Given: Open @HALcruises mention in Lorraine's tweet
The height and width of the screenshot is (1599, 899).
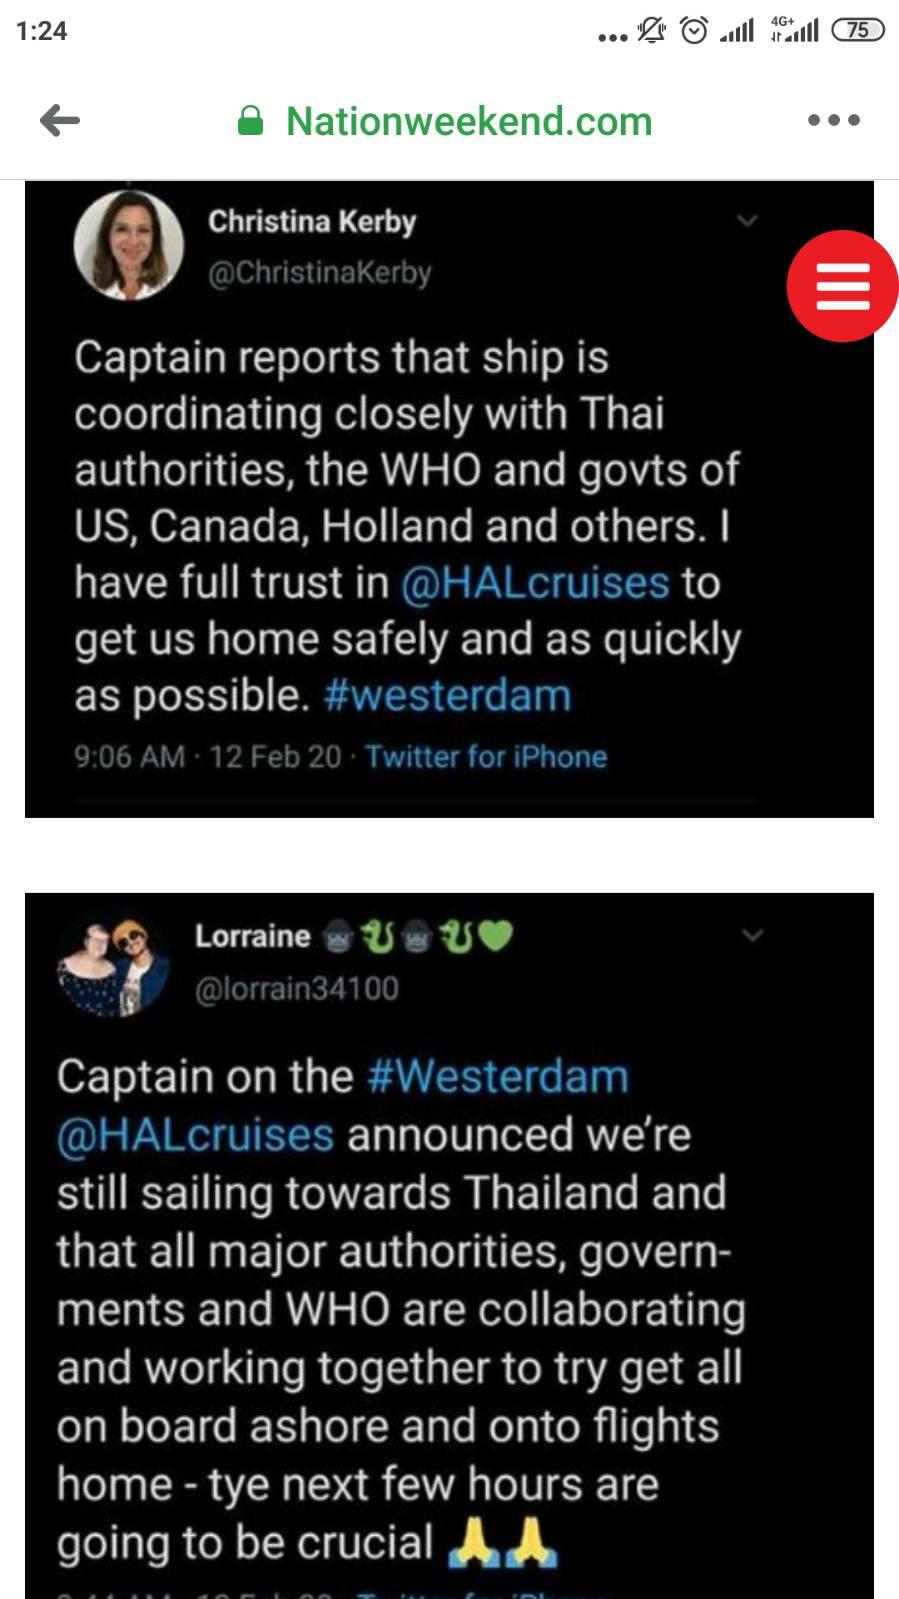Looking at the screenshot, I should tap(195, 1135).
